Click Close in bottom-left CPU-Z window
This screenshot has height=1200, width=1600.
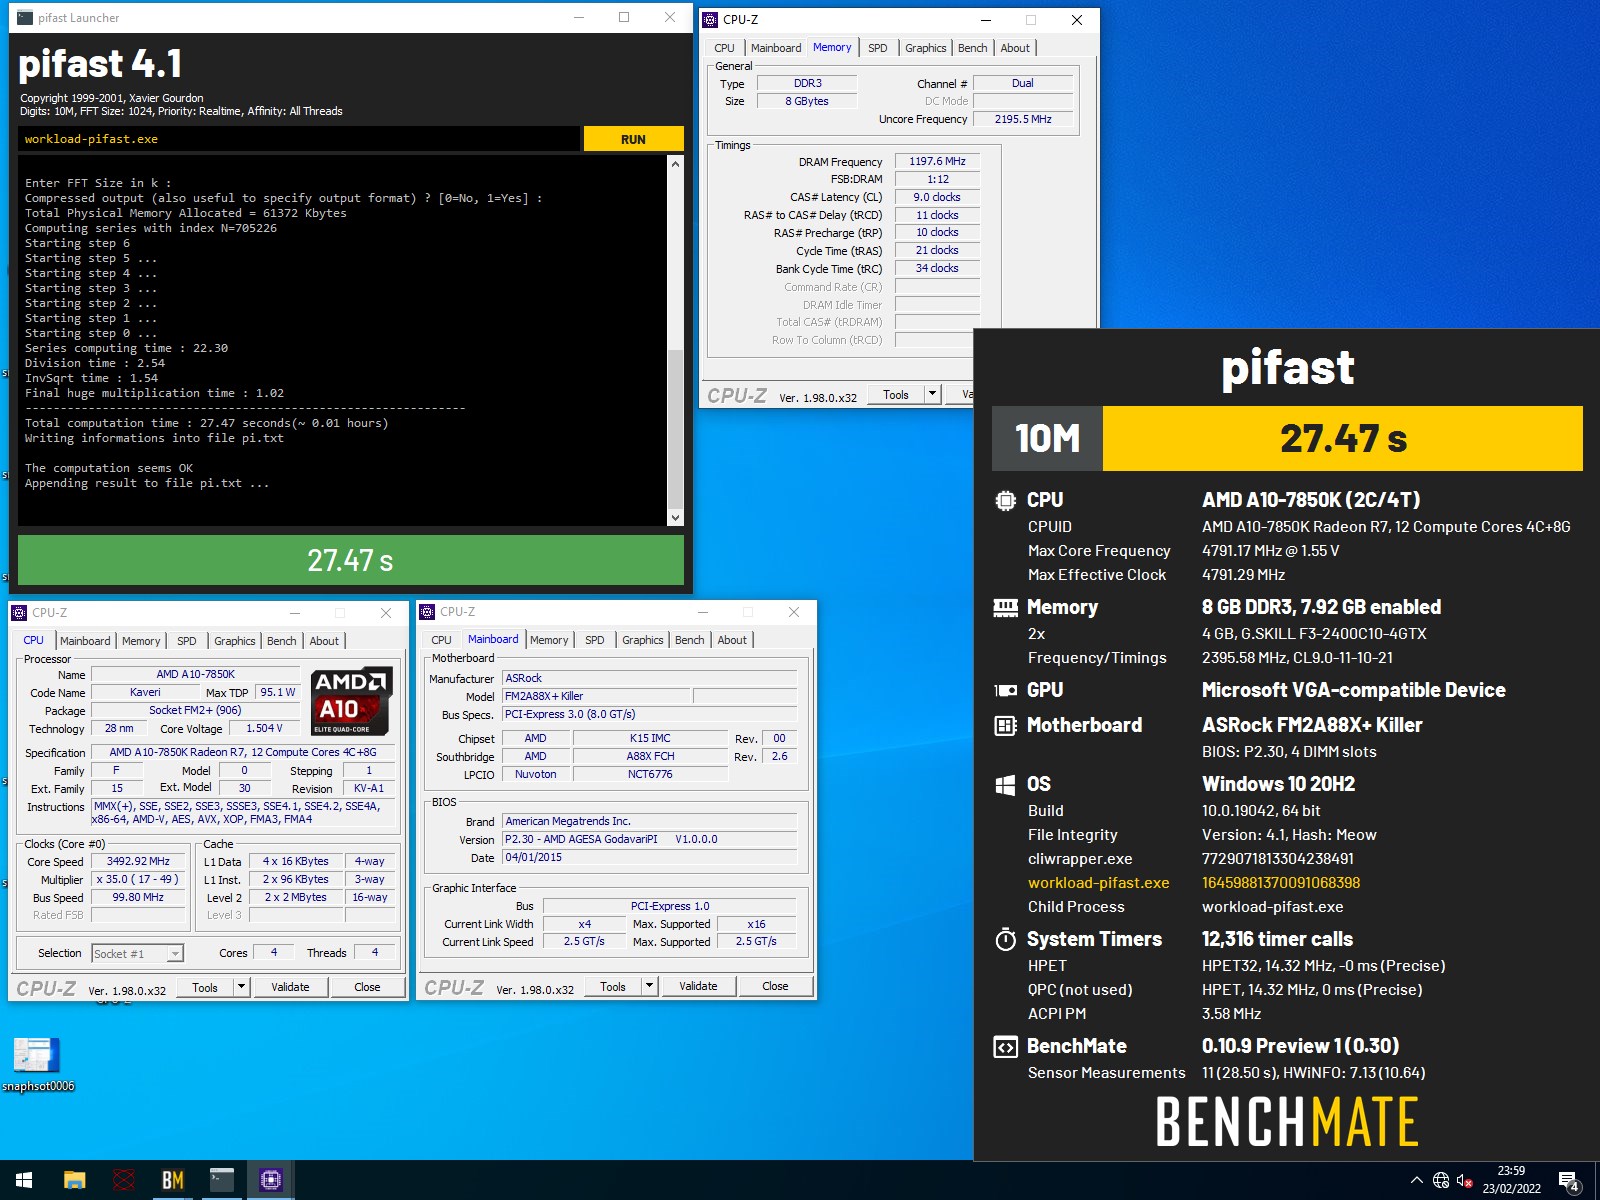[367, 987]
